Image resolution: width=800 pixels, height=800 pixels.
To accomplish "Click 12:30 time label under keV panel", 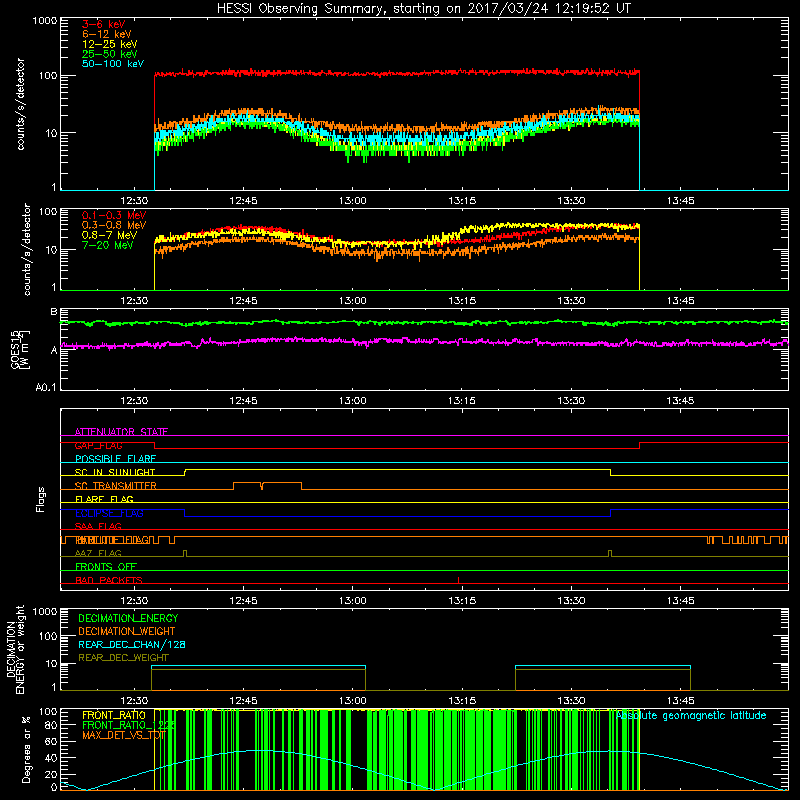I will (134, 201).
